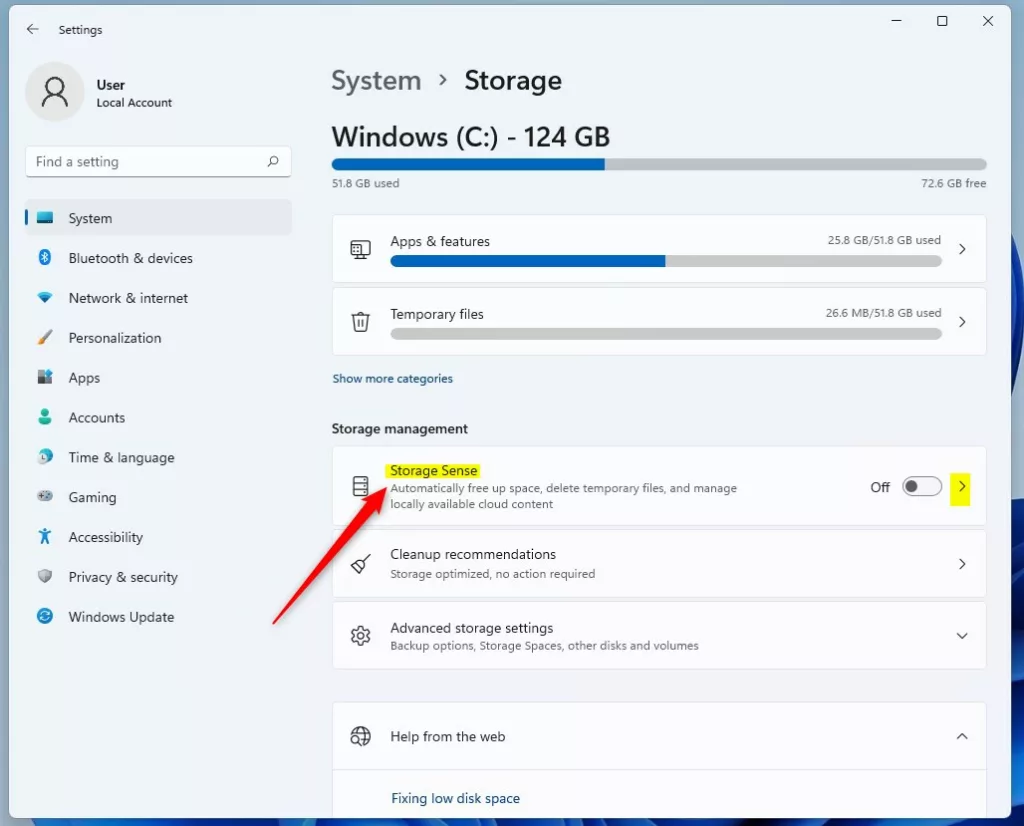Open Temporary files via its chevron
The image size is (1024, 826).
(962, 322)
